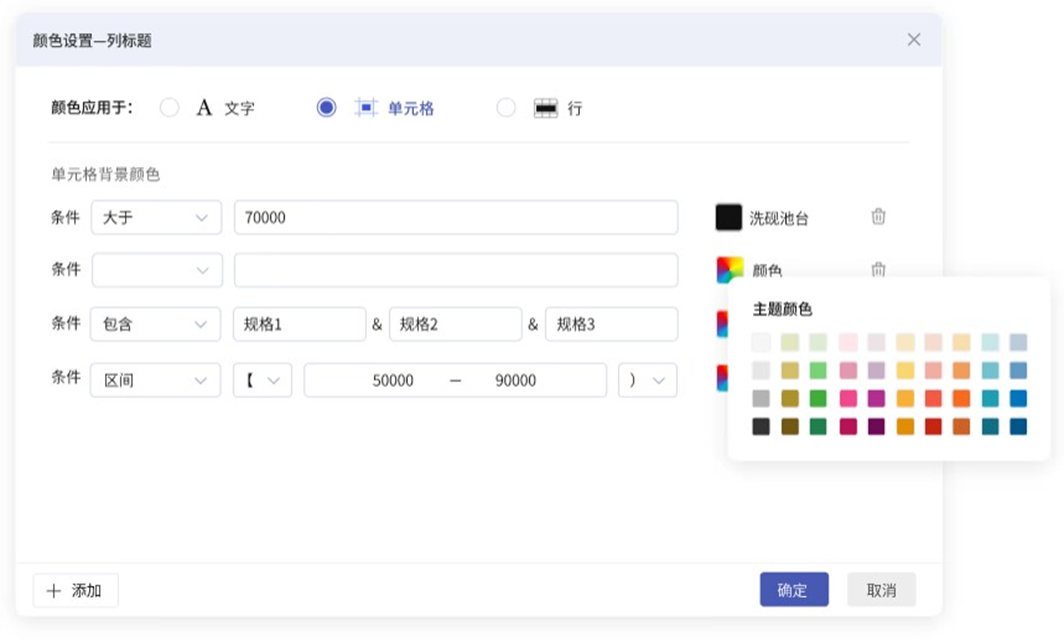Image resolution: width=1064 pixels, height=642 pixels.
Task: Click the "A" text icon beside 文字
Action: pos(203,106)
